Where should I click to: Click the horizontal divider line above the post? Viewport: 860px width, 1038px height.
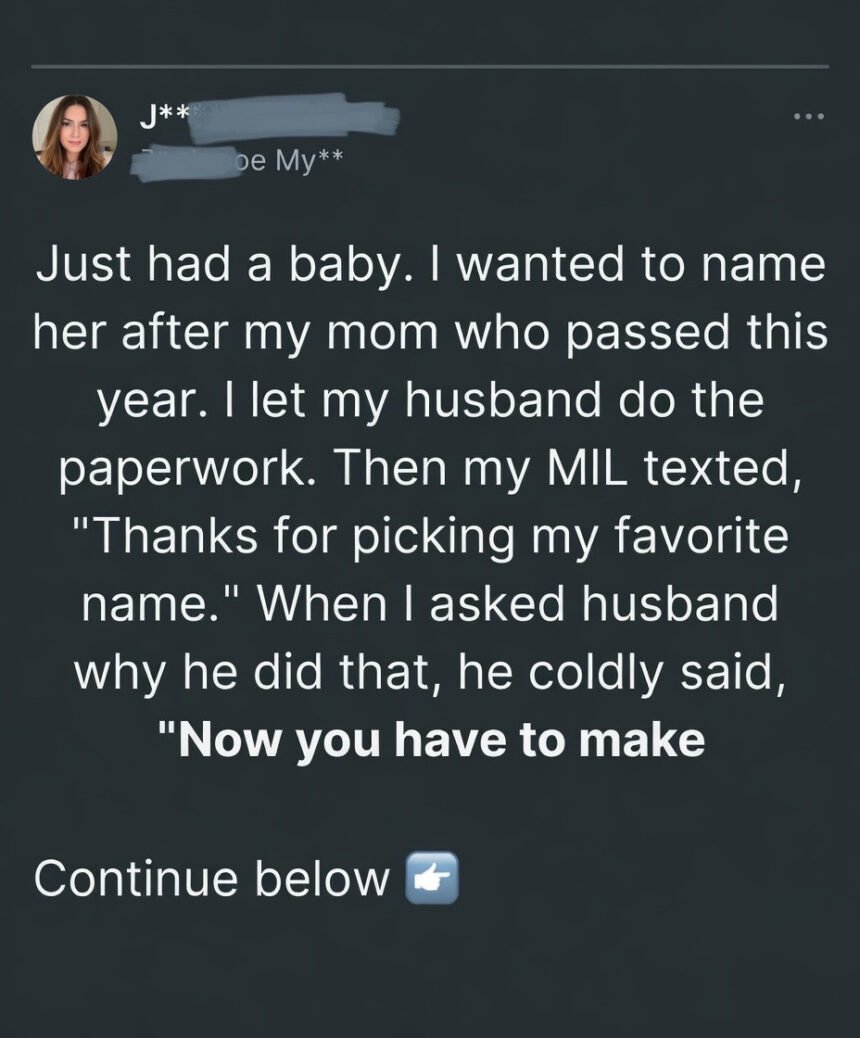[x=430, y=67]
